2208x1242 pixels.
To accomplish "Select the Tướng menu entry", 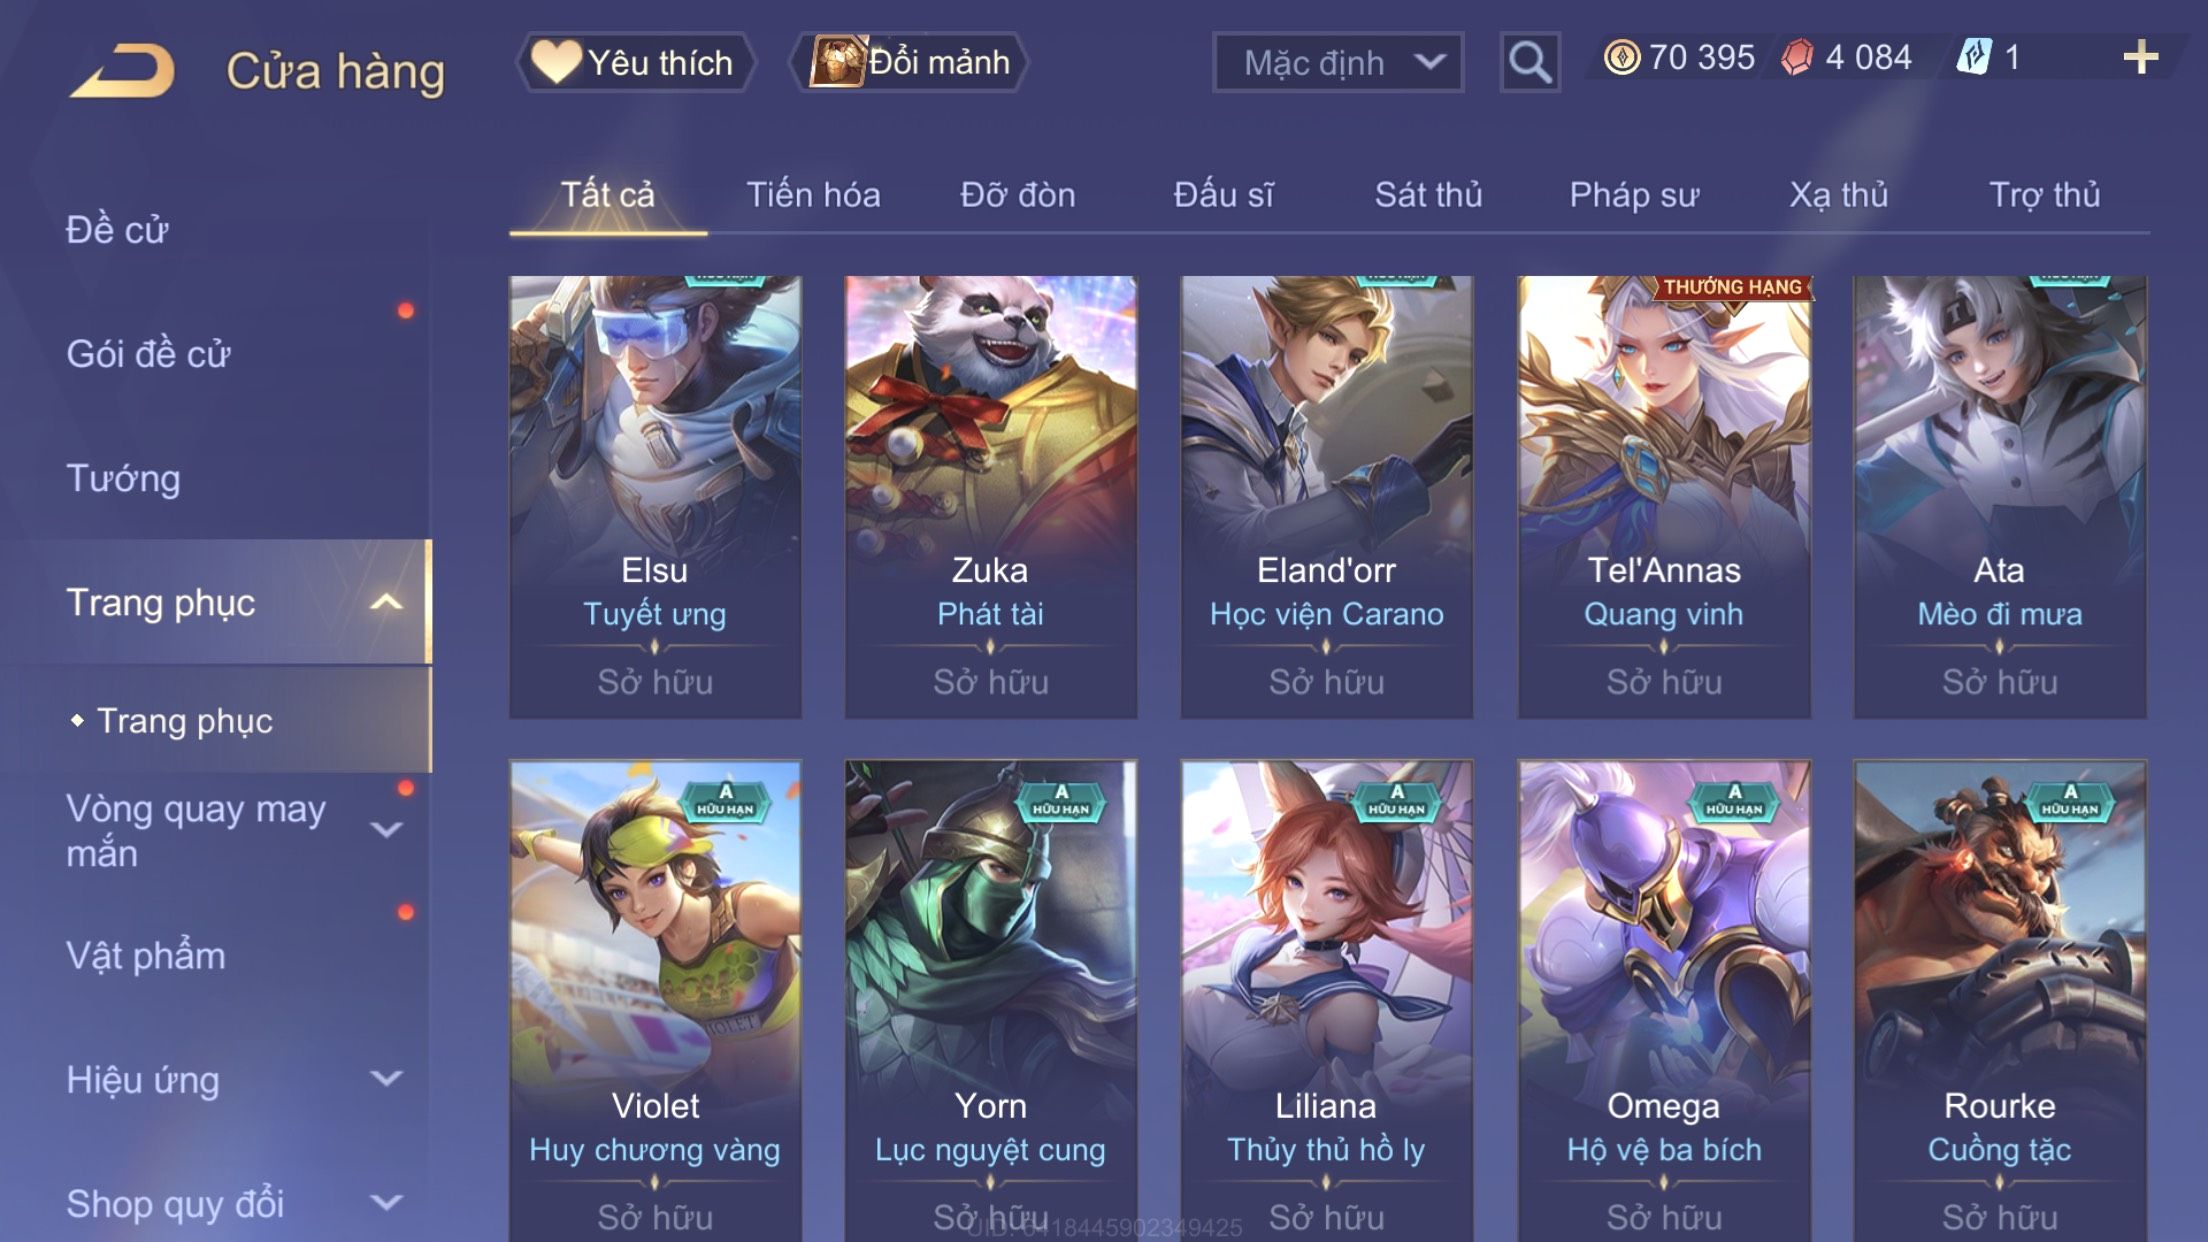I will [123, 478].
